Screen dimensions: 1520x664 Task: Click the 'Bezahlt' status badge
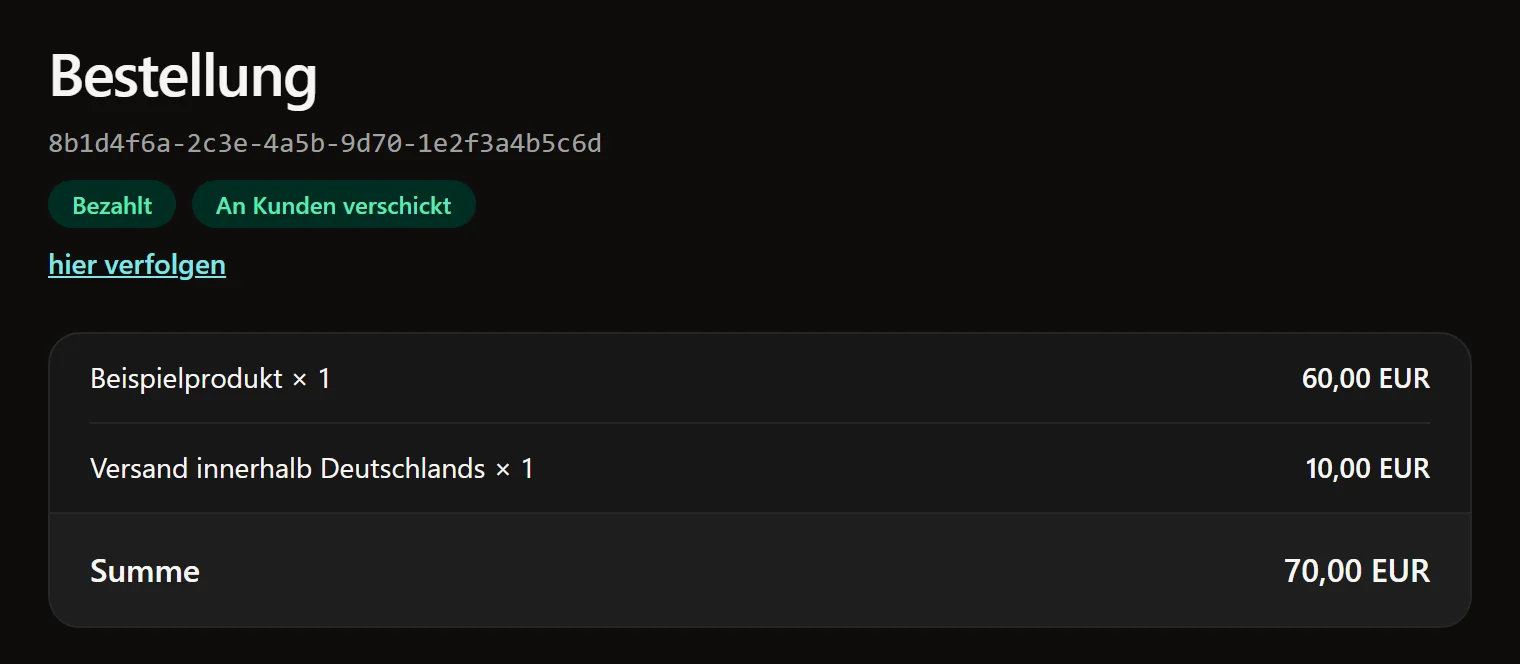[112, 205]
